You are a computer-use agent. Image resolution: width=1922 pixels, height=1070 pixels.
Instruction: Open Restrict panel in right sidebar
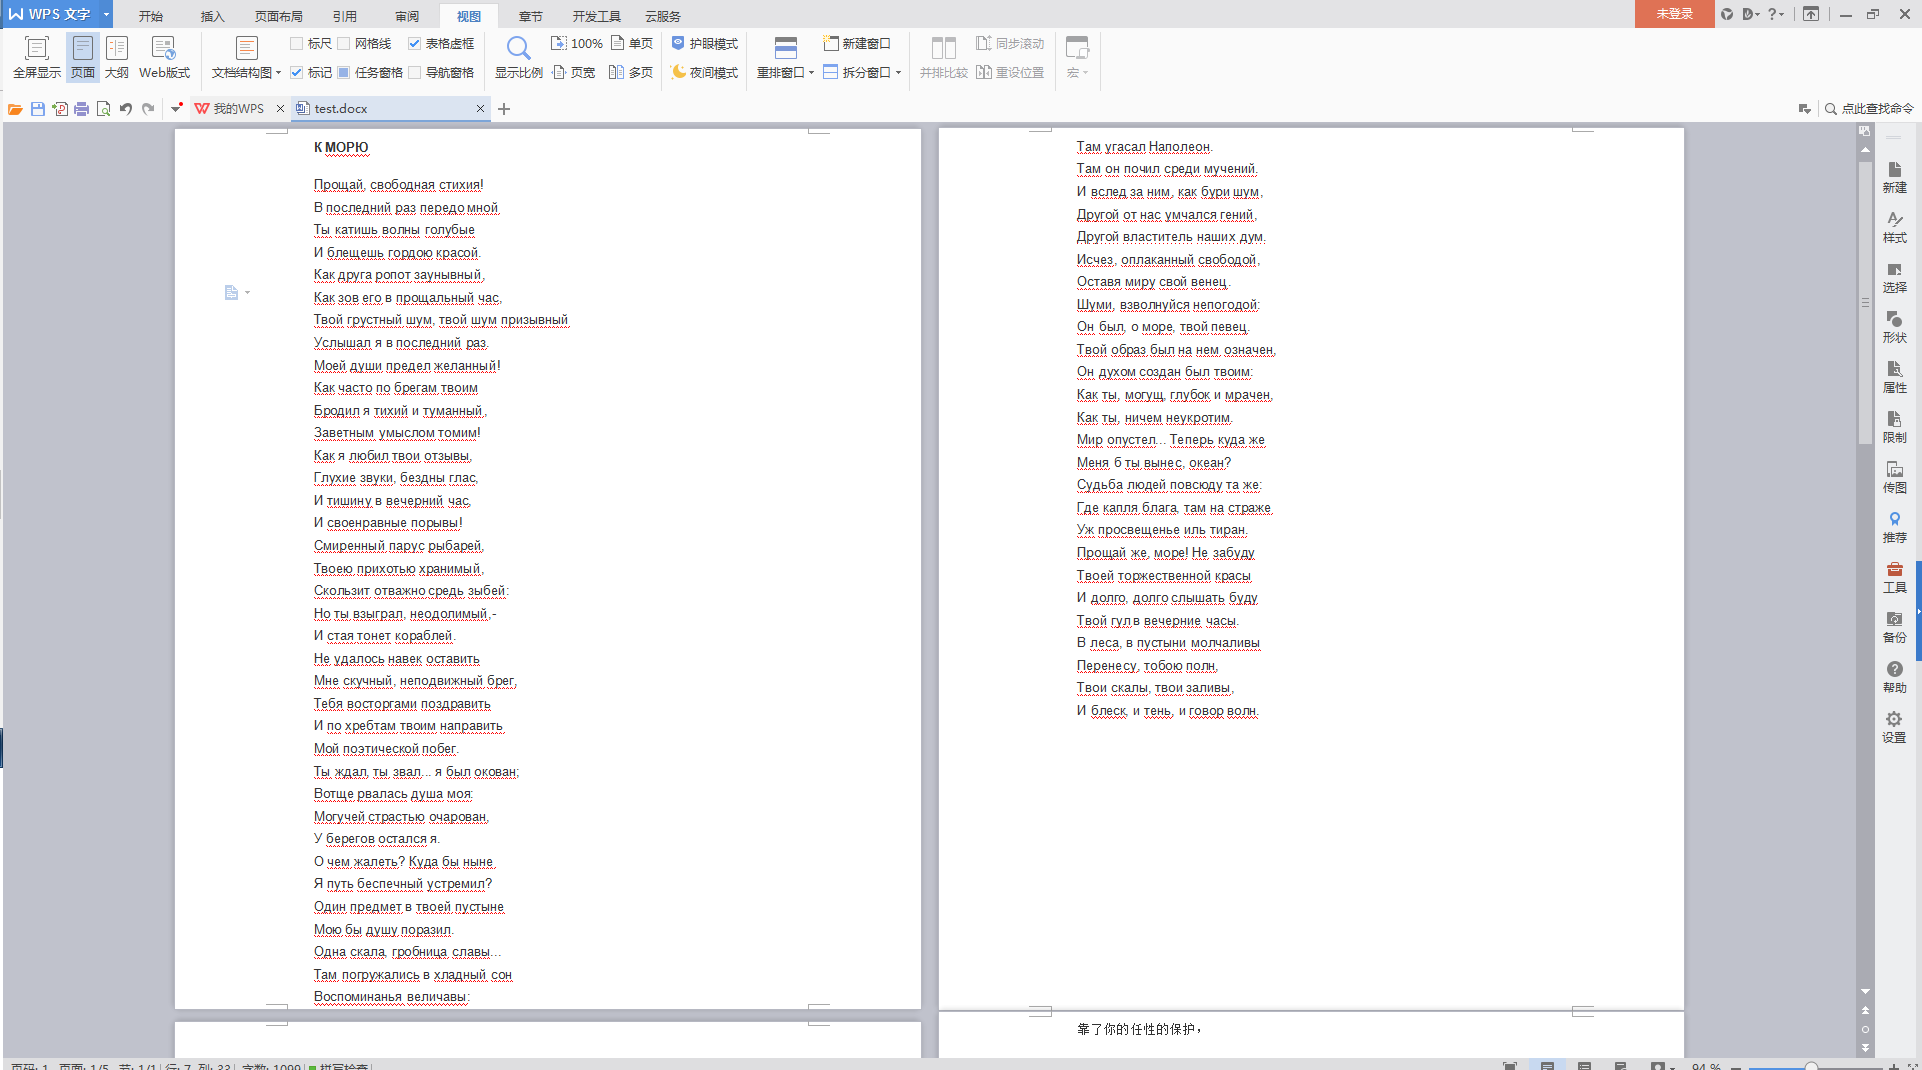[1894, 427]
